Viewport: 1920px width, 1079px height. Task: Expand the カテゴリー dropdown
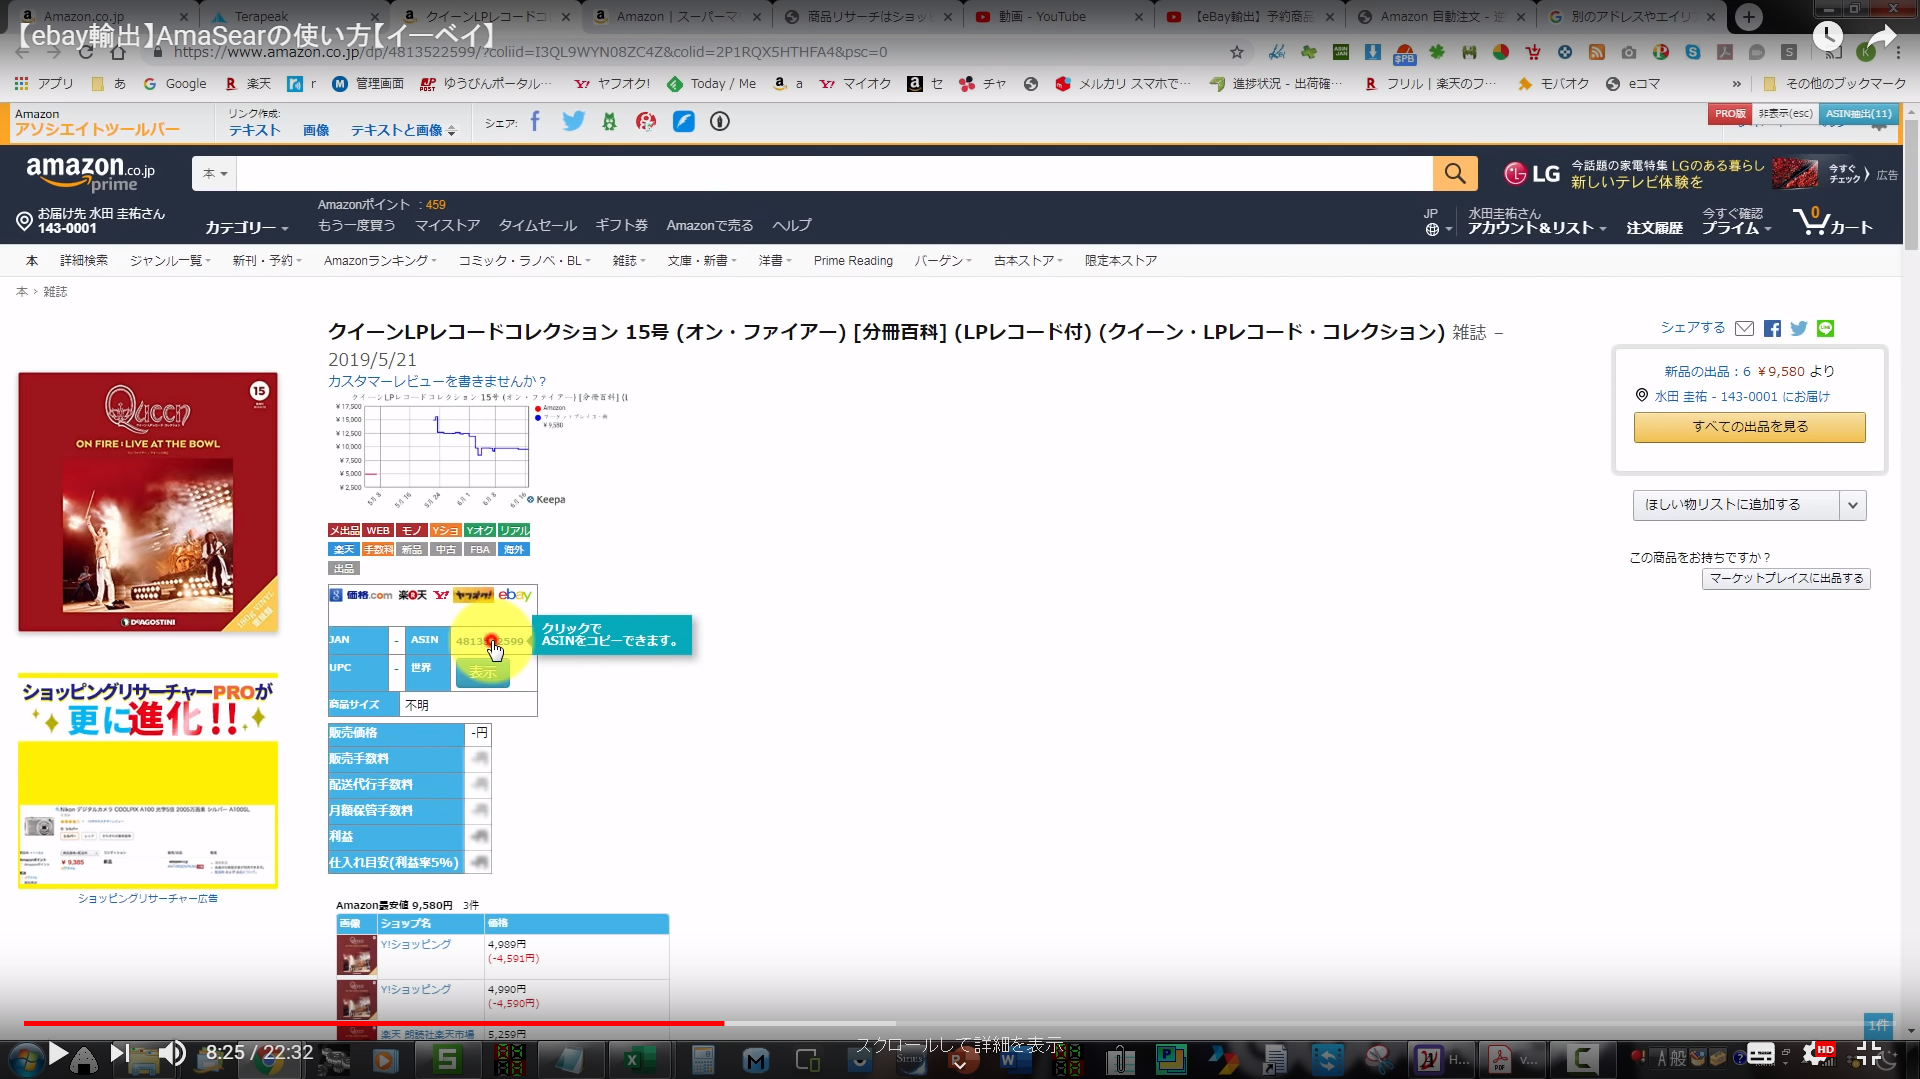pyautogui.click(x=246, y=228)
